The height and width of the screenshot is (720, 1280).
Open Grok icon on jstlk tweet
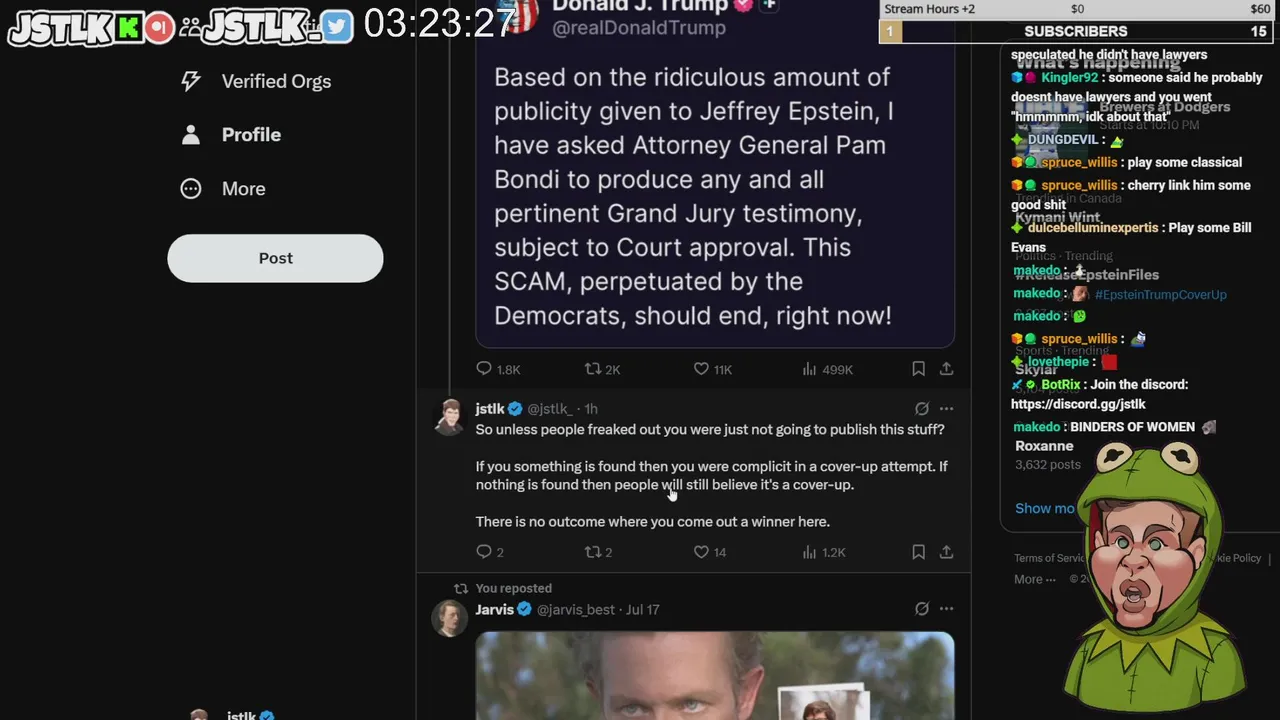pos(922,409)
